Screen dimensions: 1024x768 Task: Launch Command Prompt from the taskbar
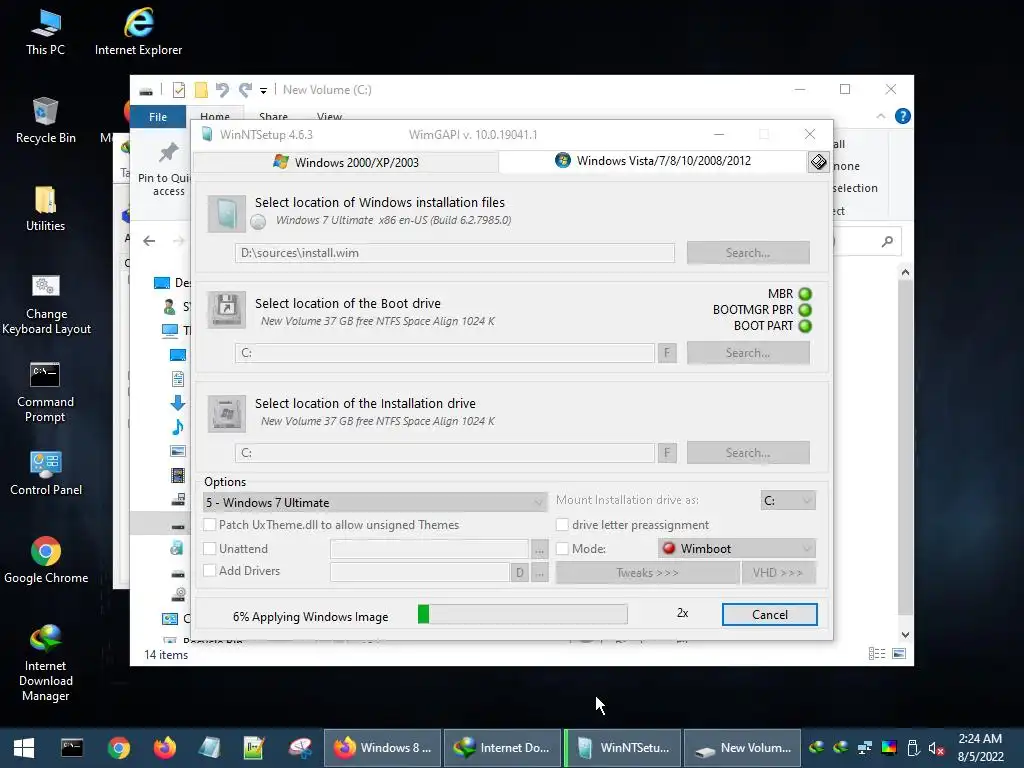pyautogui.click(x=72, y=748)
